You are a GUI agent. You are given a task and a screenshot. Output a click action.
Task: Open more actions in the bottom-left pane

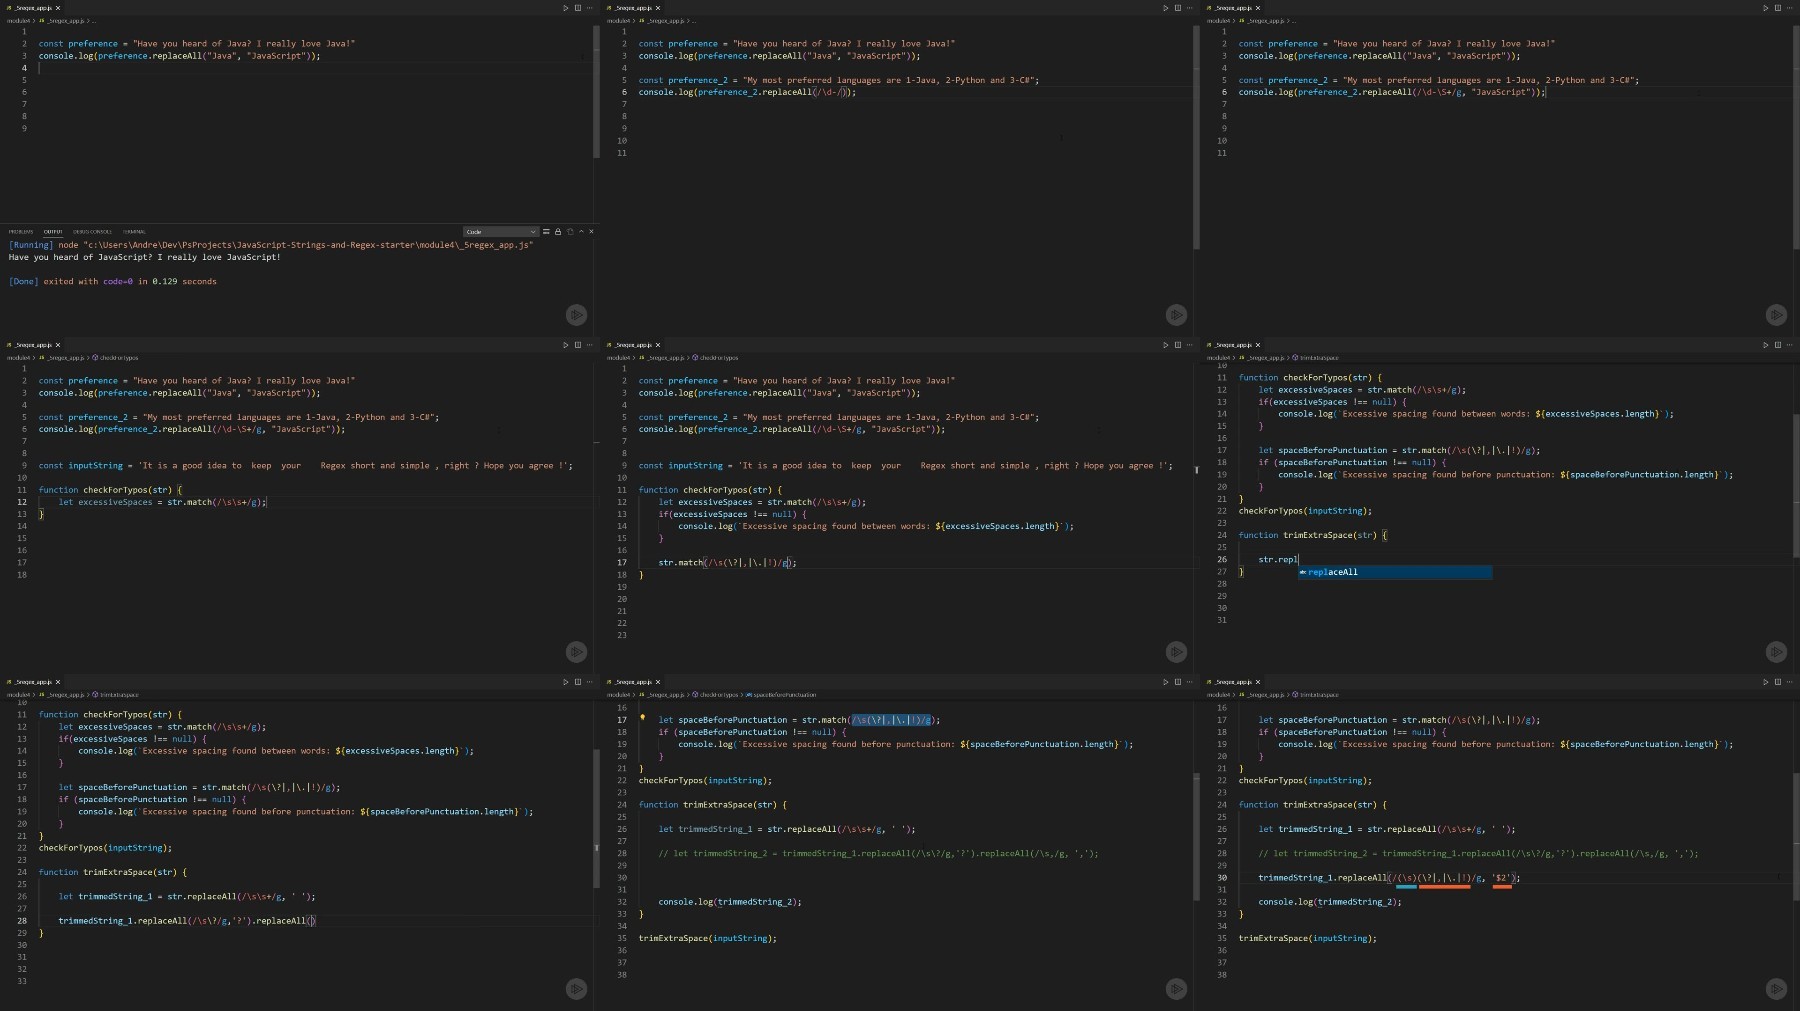(589, 682)
